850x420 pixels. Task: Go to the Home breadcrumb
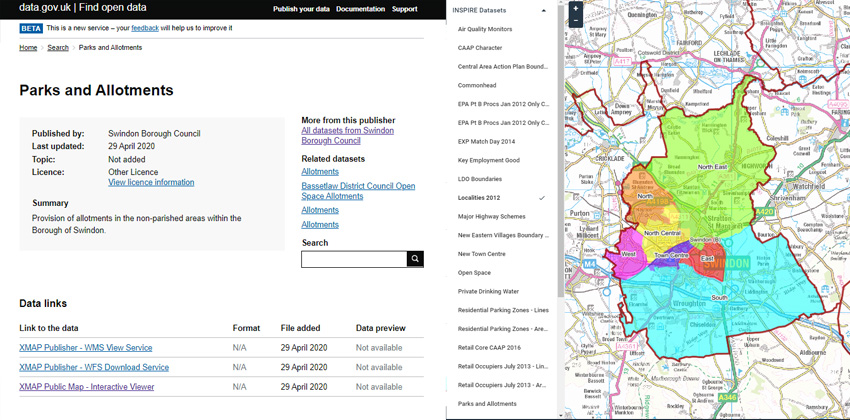pos(28,48)
